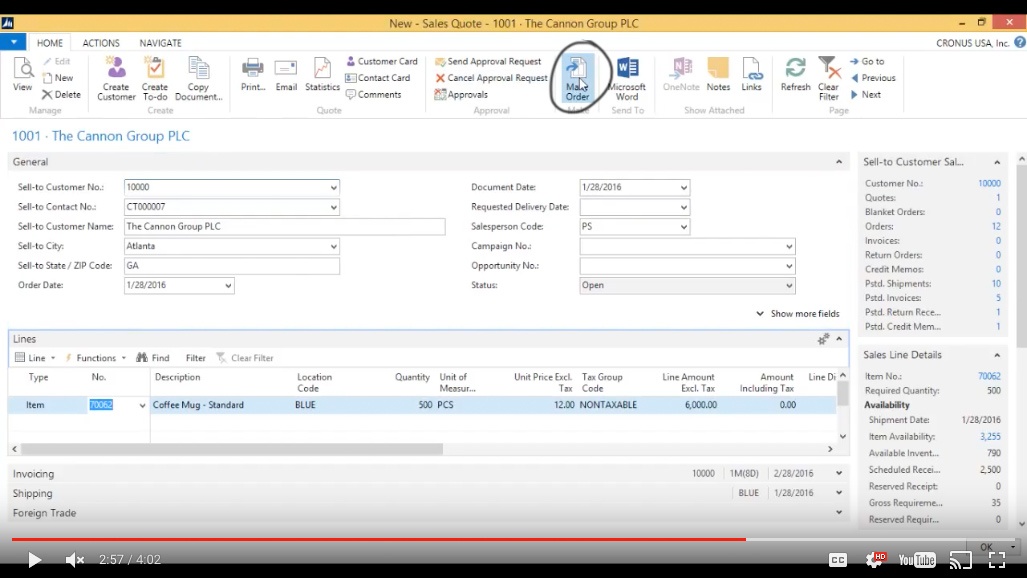This screenshot has width=1027, height=578.
Task: Switch to the ACTIONS ribbon tab
Action: [x=101, y=43]
